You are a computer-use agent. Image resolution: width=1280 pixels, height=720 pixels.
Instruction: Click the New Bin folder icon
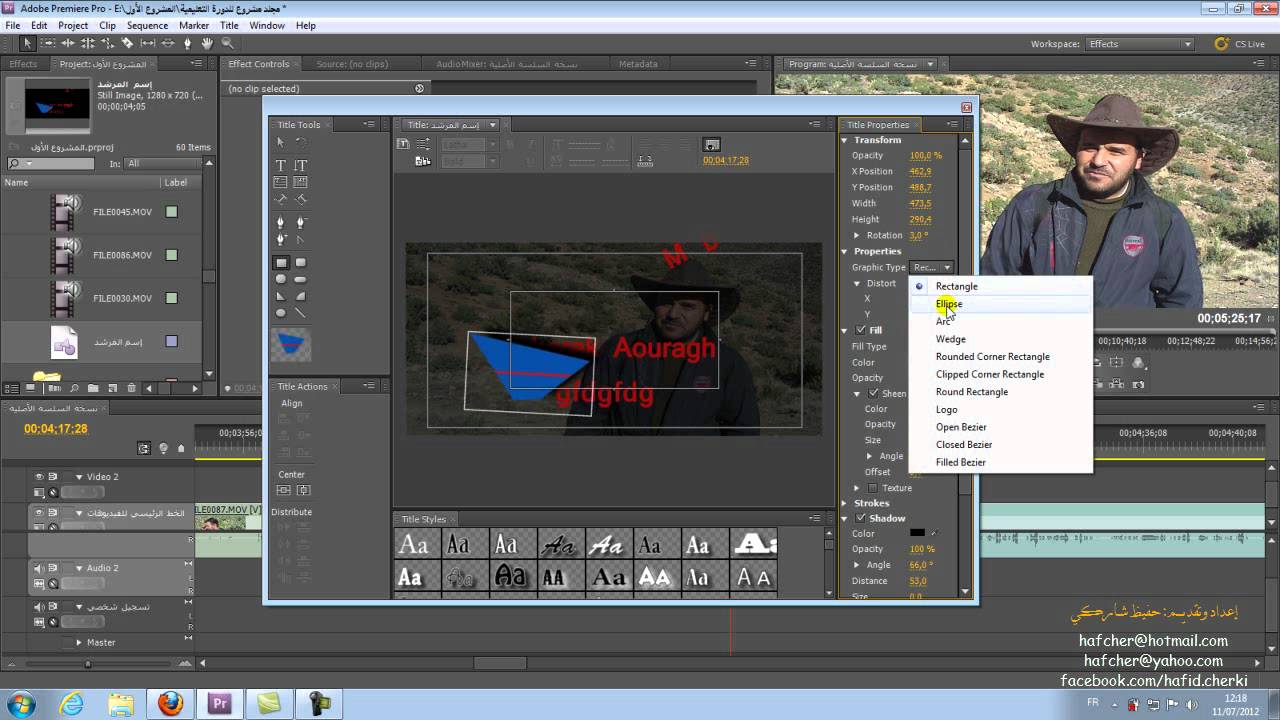[92, 388]
